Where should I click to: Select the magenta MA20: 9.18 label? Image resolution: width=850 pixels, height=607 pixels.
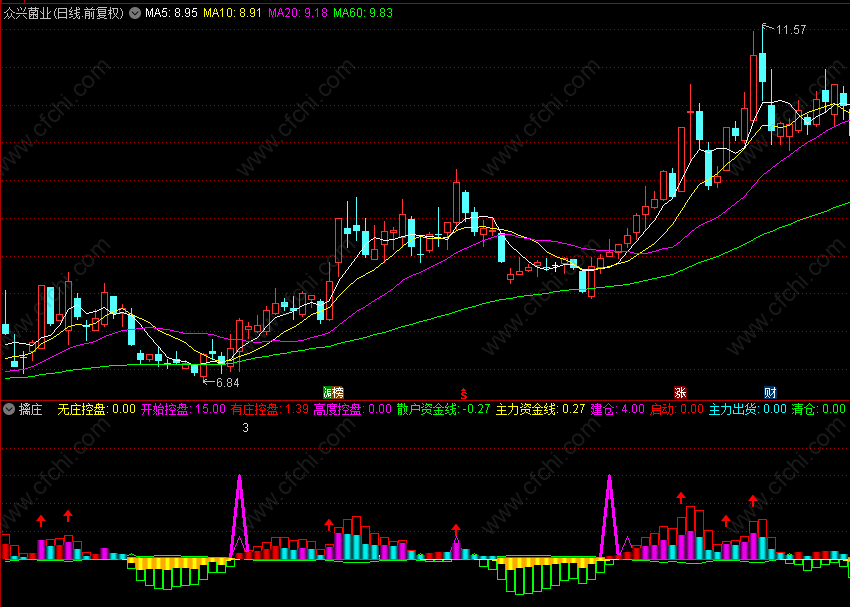(x=298, y=12)
